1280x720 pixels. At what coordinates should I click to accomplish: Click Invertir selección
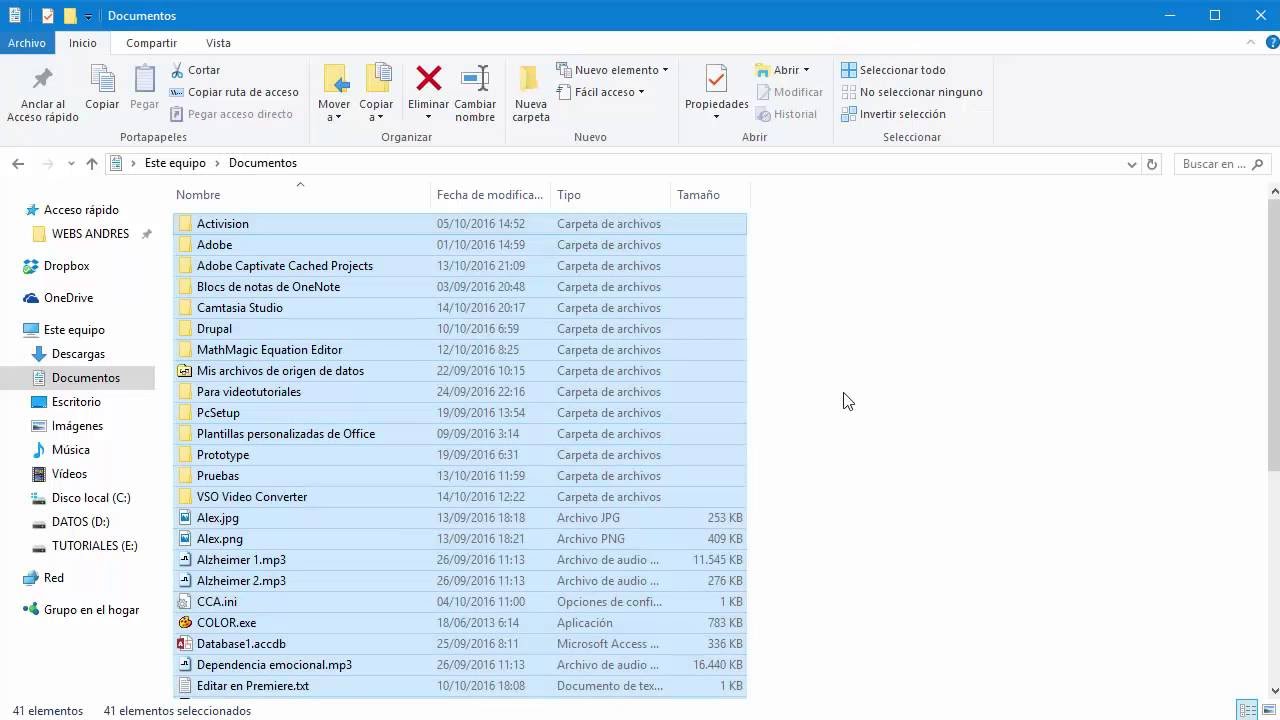coord(893,114)
